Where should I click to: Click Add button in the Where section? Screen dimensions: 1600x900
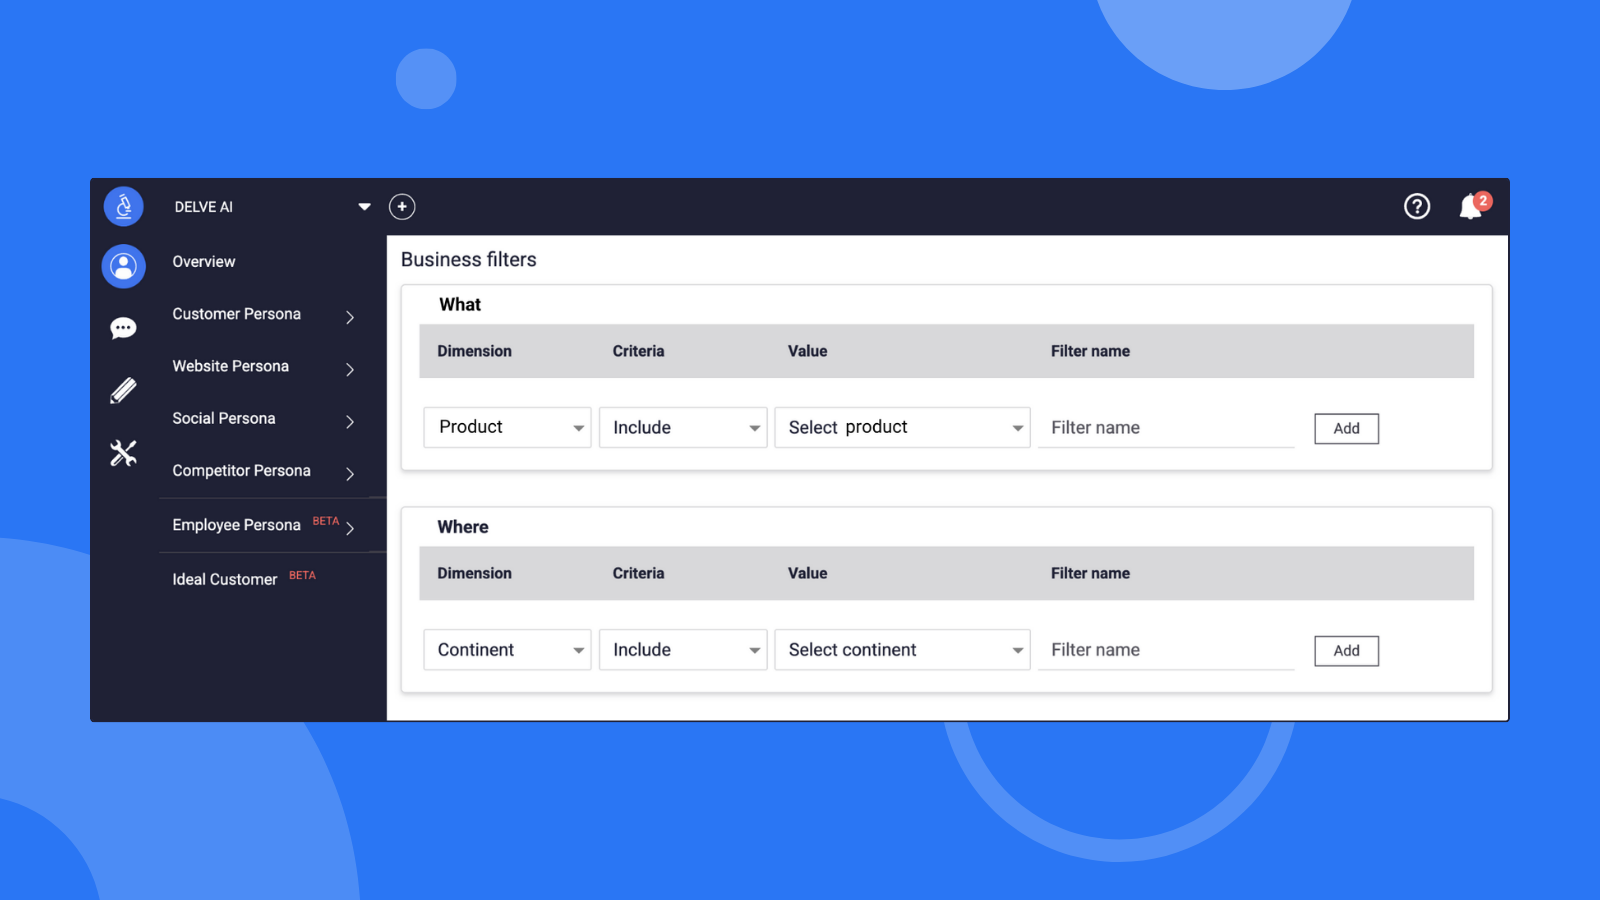point(1346,651)
